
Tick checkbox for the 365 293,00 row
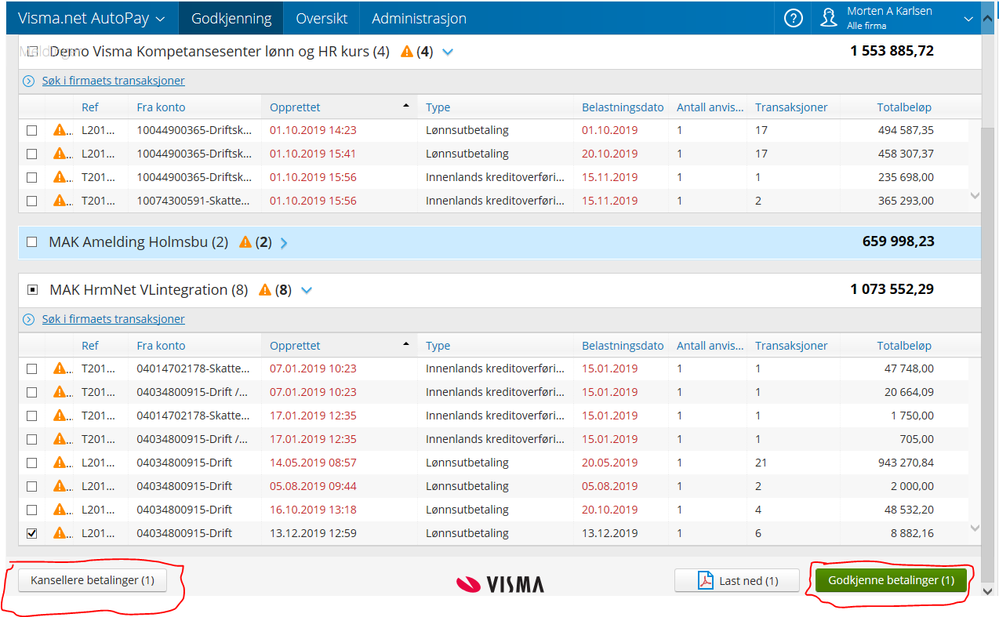(x=32, y=201)
